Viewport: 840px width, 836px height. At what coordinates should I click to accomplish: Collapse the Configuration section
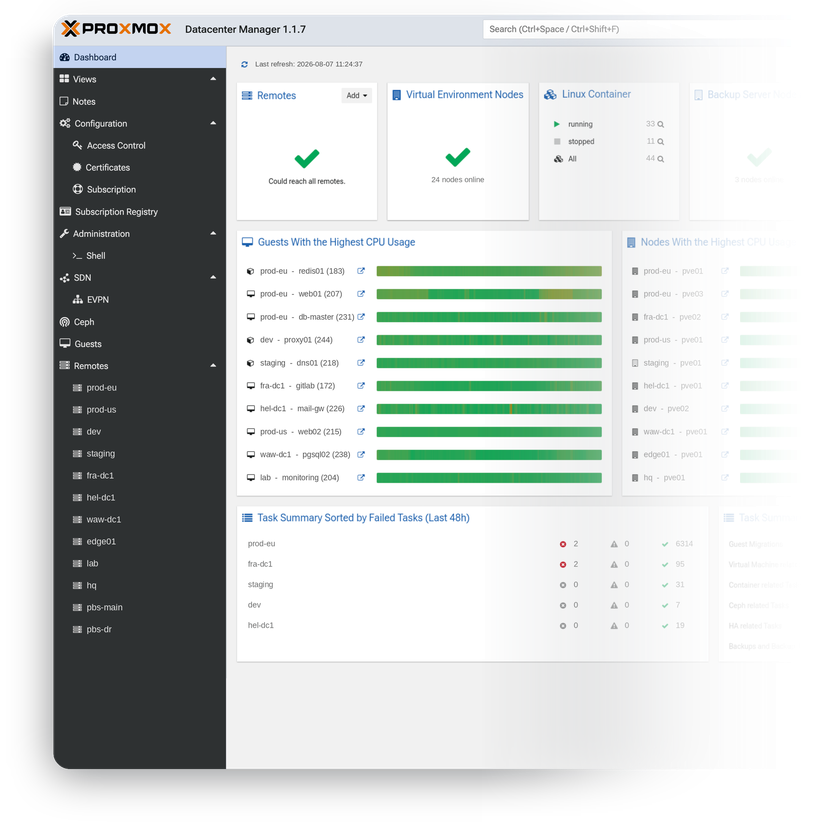[x=213, y=123]
